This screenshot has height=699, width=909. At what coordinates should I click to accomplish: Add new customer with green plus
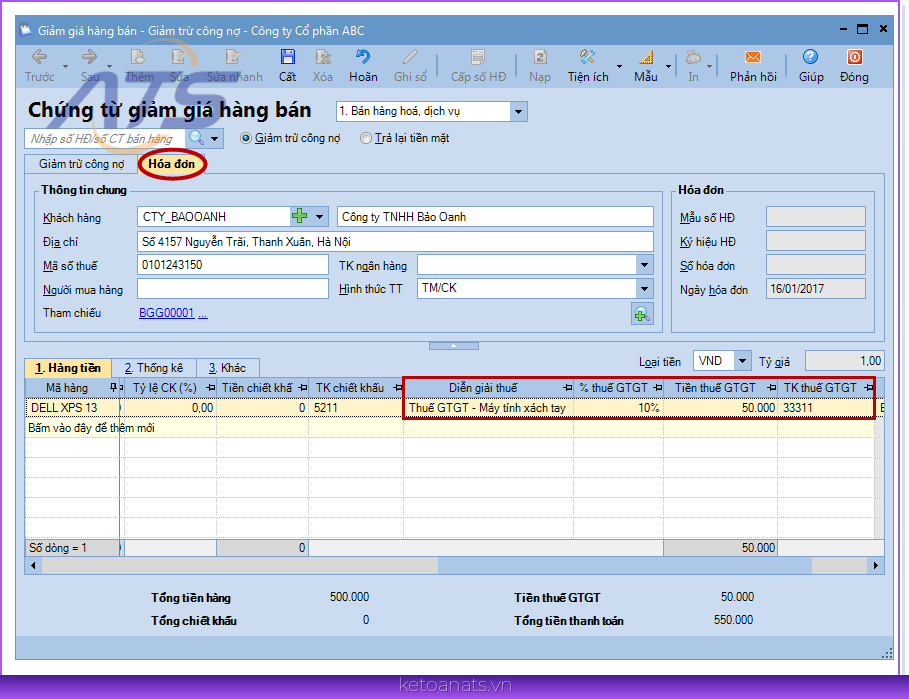300,216
